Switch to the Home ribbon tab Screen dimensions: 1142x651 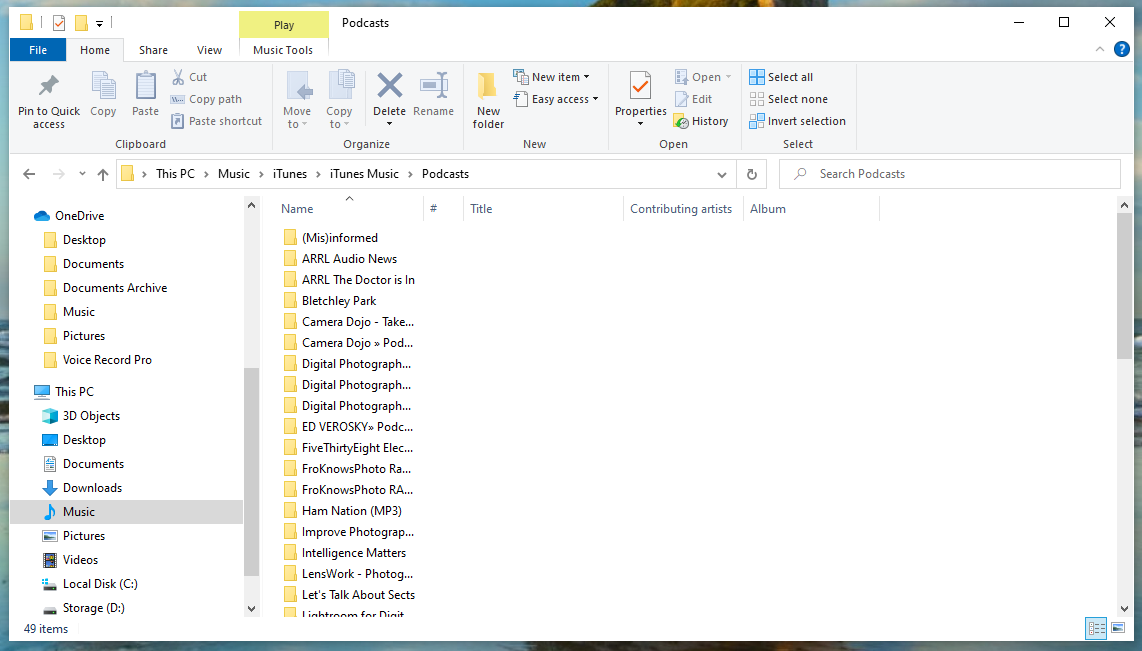(95, 50)
